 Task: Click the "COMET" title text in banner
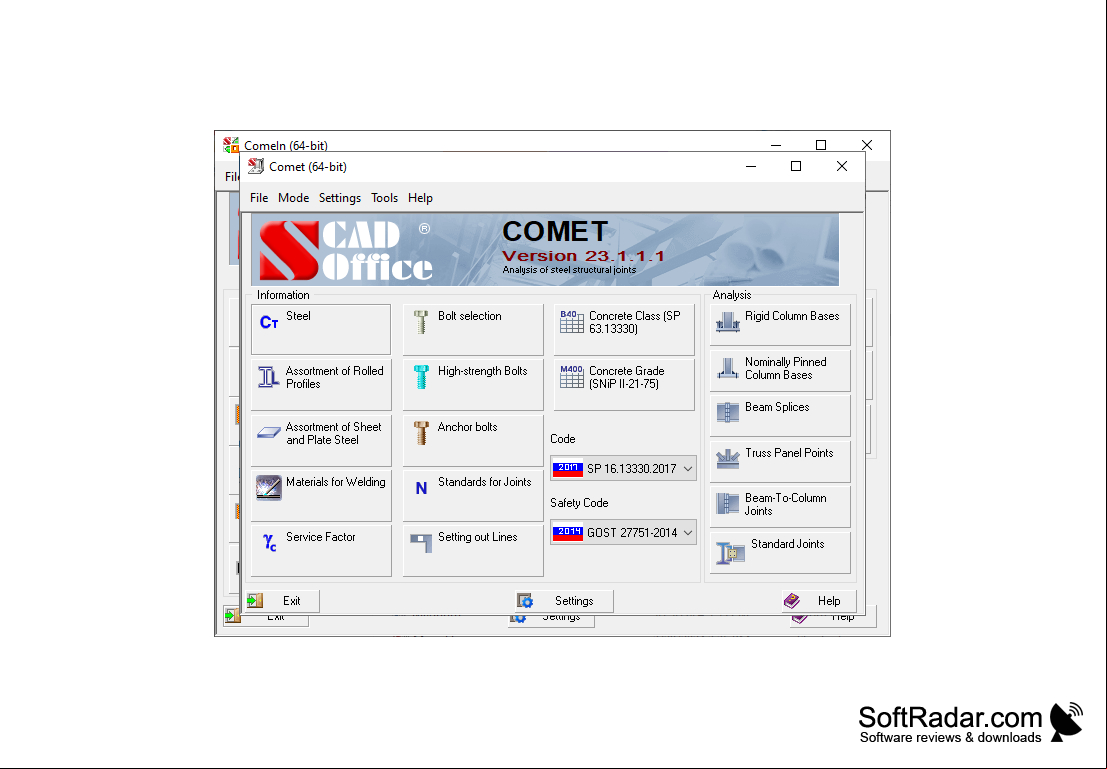555,232
